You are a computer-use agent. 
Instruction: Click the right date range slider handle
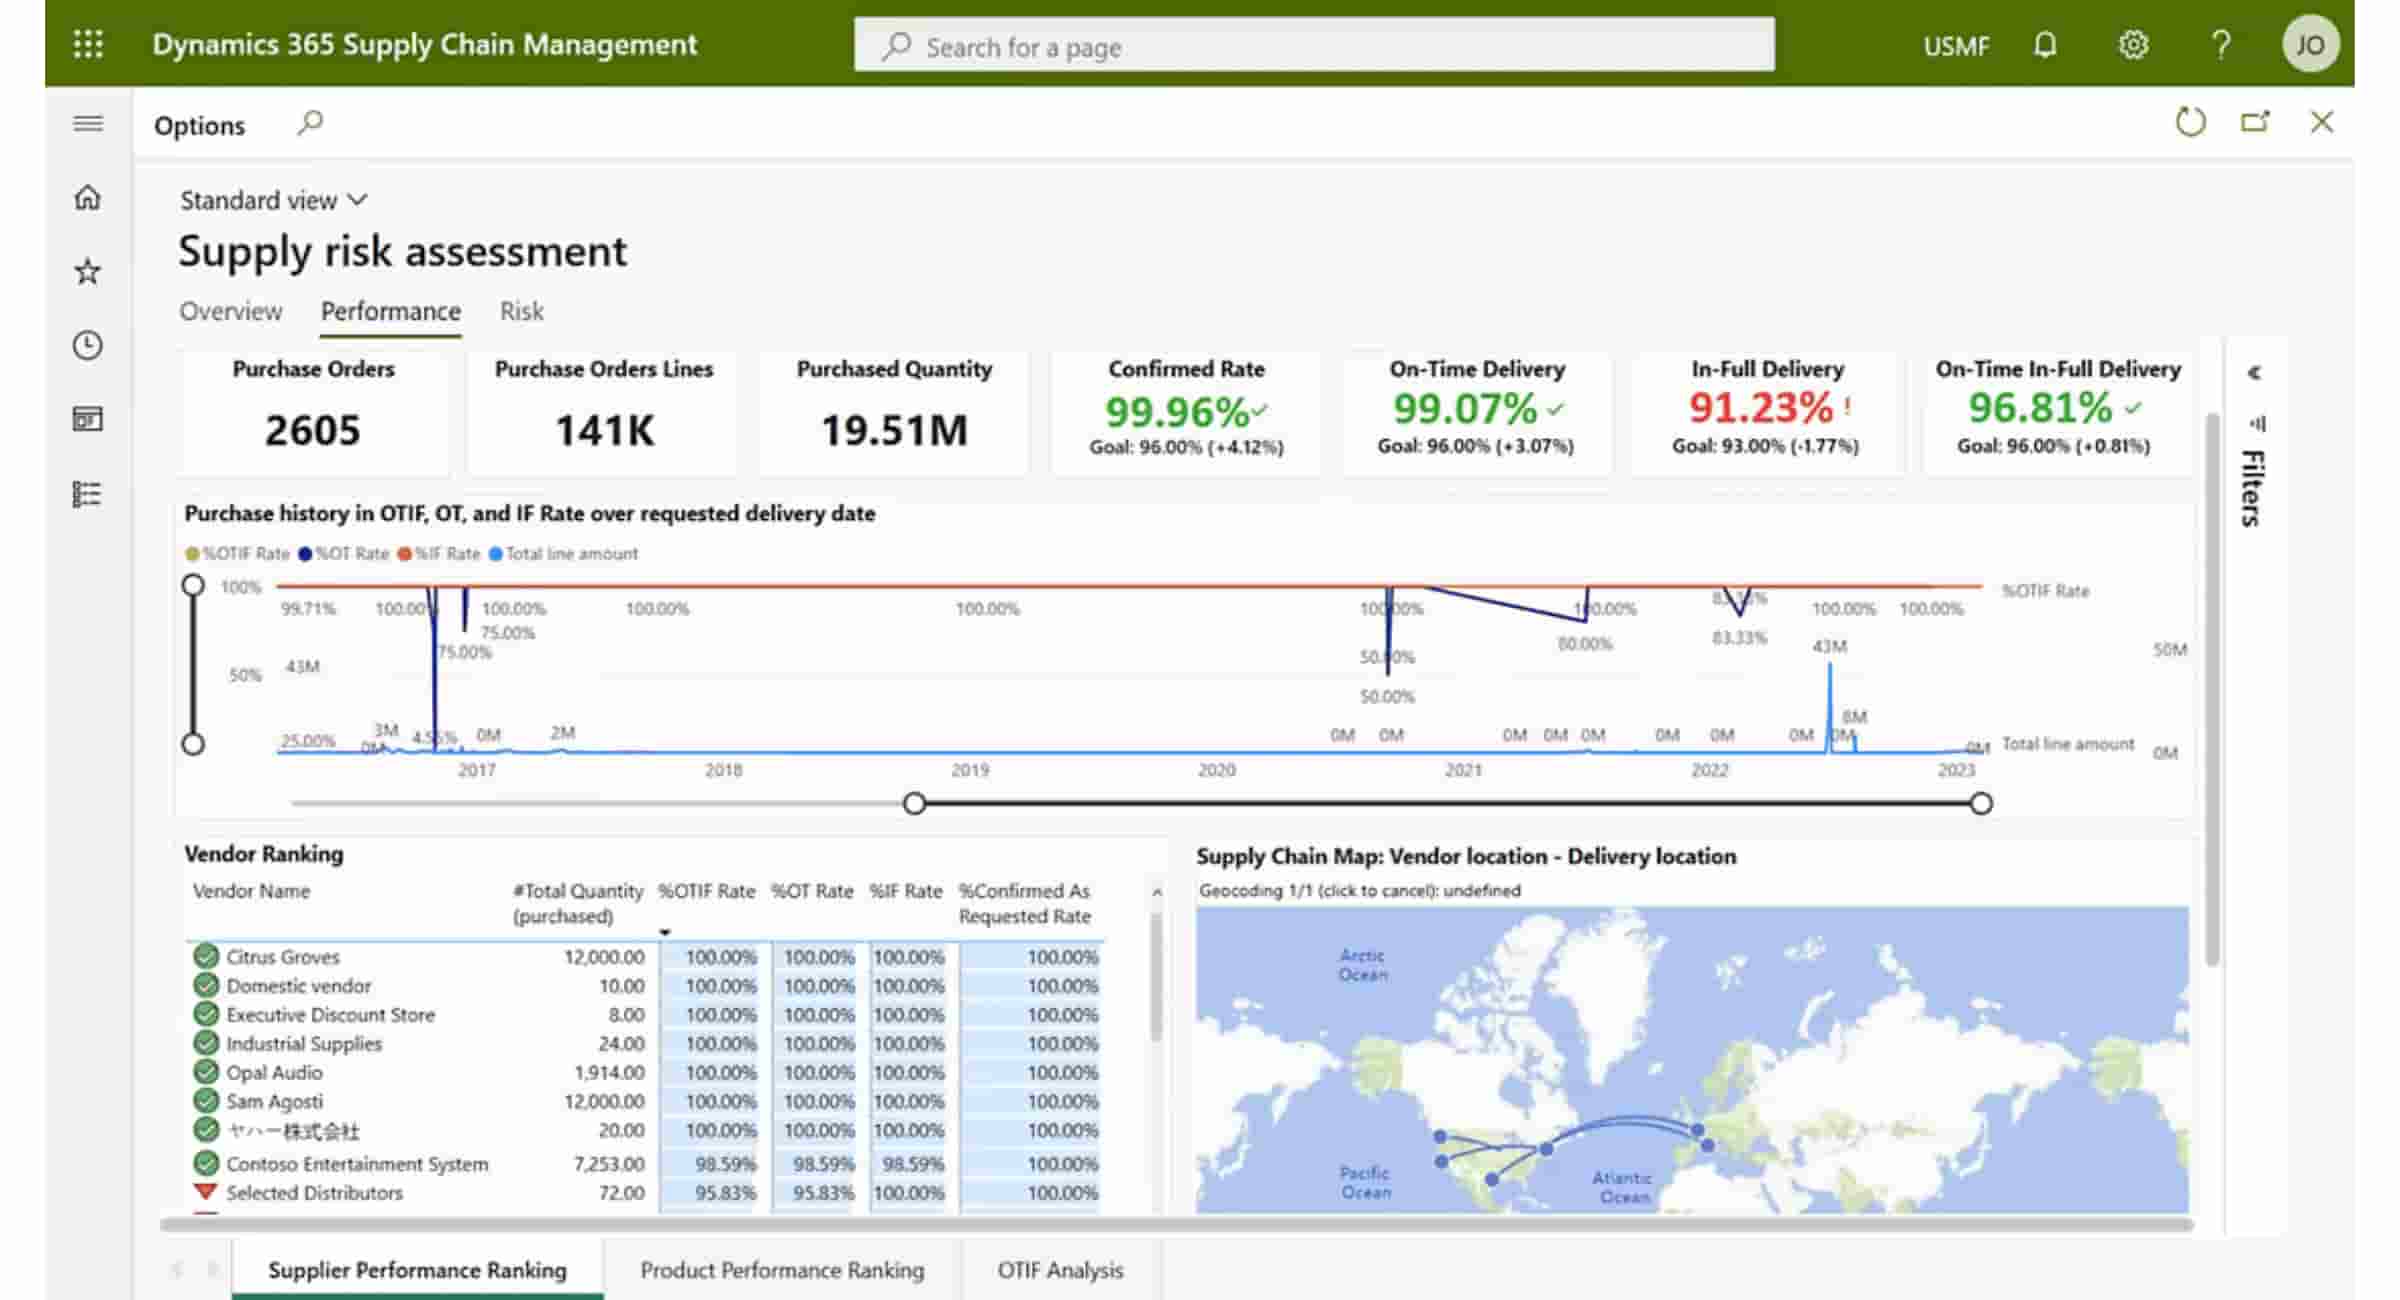click(1981, 803)
